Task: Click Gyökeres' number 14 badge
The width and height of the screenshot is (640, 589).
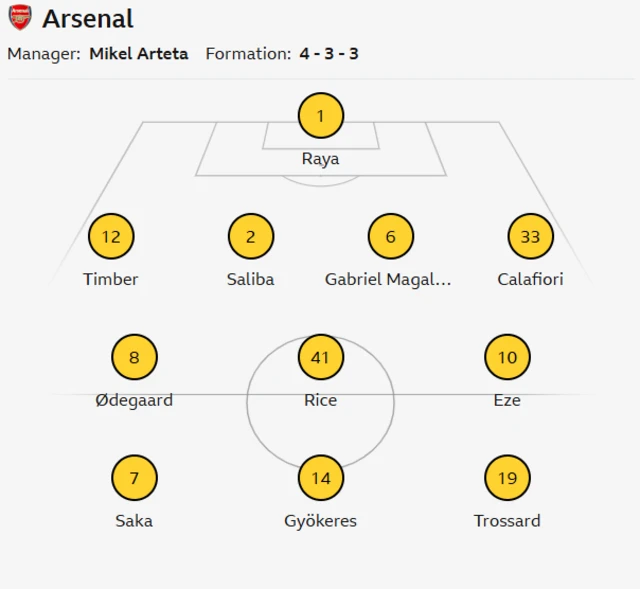Action: pyautogui.click(x=320, y=478)
